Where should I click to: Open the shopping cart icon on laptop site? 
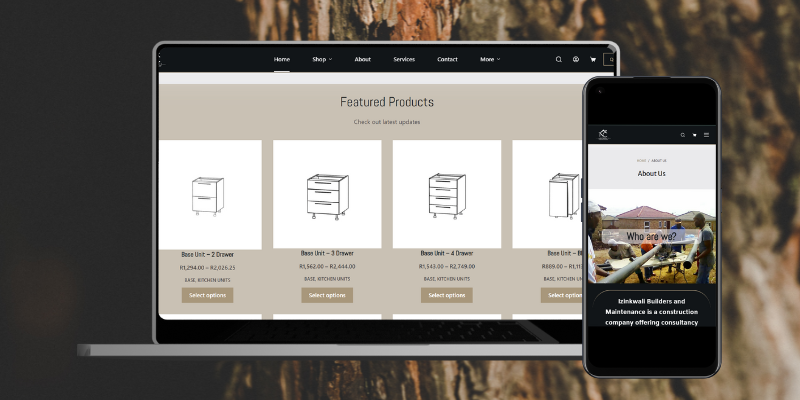click(x=593, y=60)
